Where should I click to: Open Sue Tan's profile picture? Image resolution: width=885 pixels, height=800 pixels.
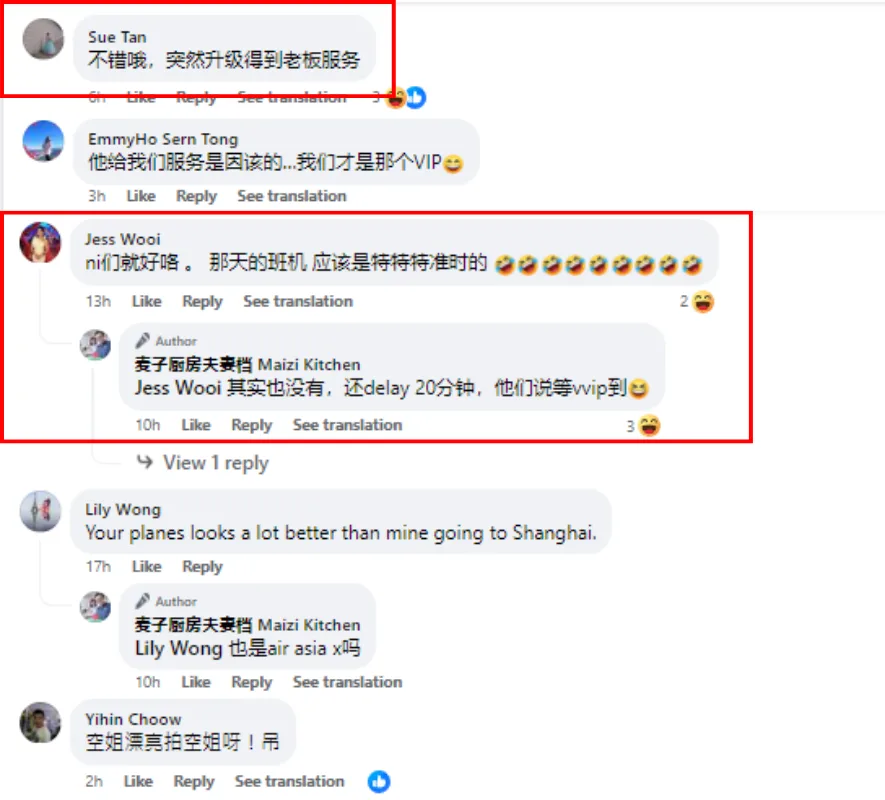tap(43, 39)
